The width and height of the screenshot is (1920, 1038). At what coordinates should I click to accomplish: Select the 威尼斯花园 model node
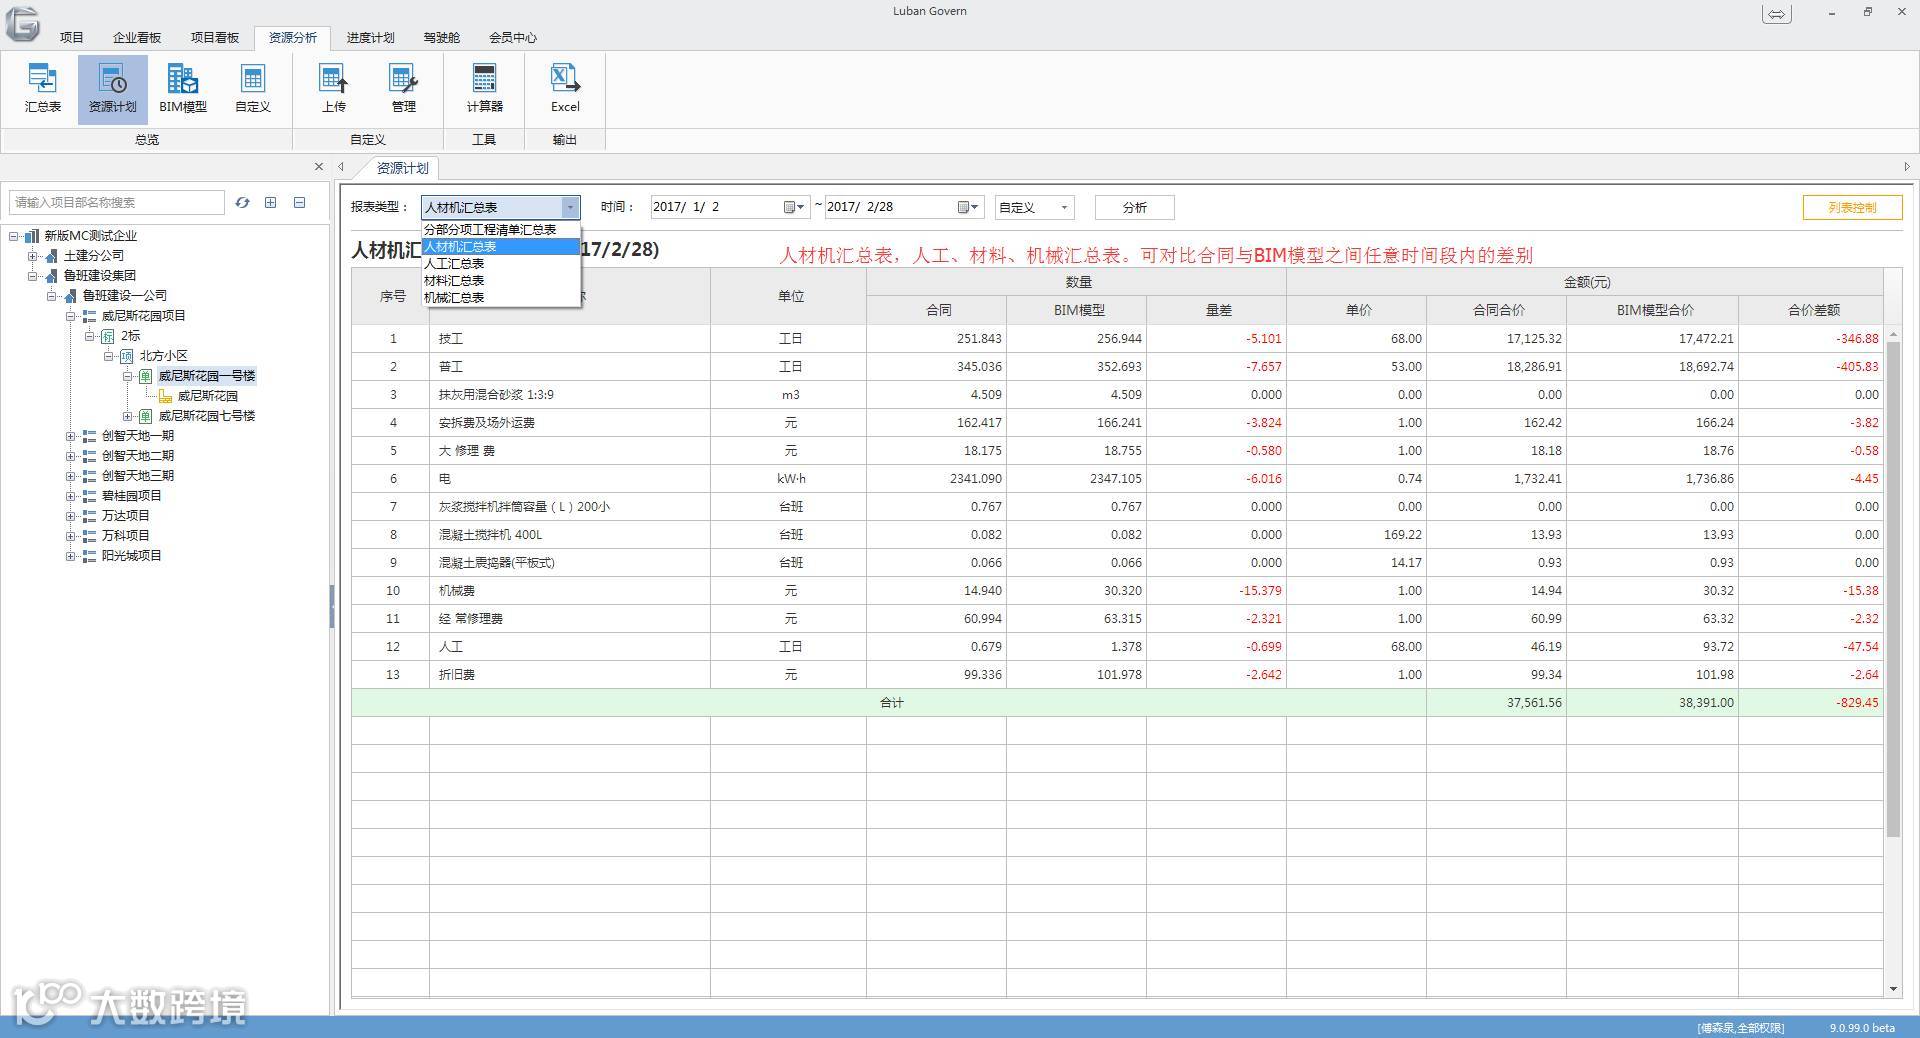208,396
